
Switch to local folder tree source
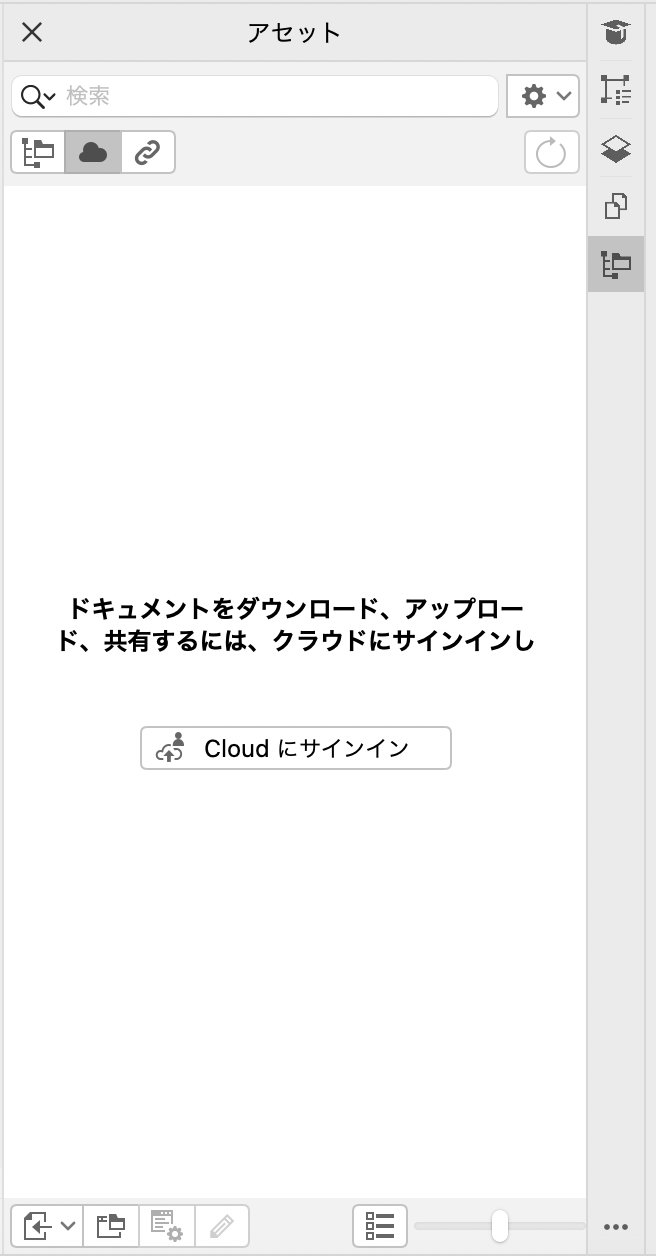point(38,152)
